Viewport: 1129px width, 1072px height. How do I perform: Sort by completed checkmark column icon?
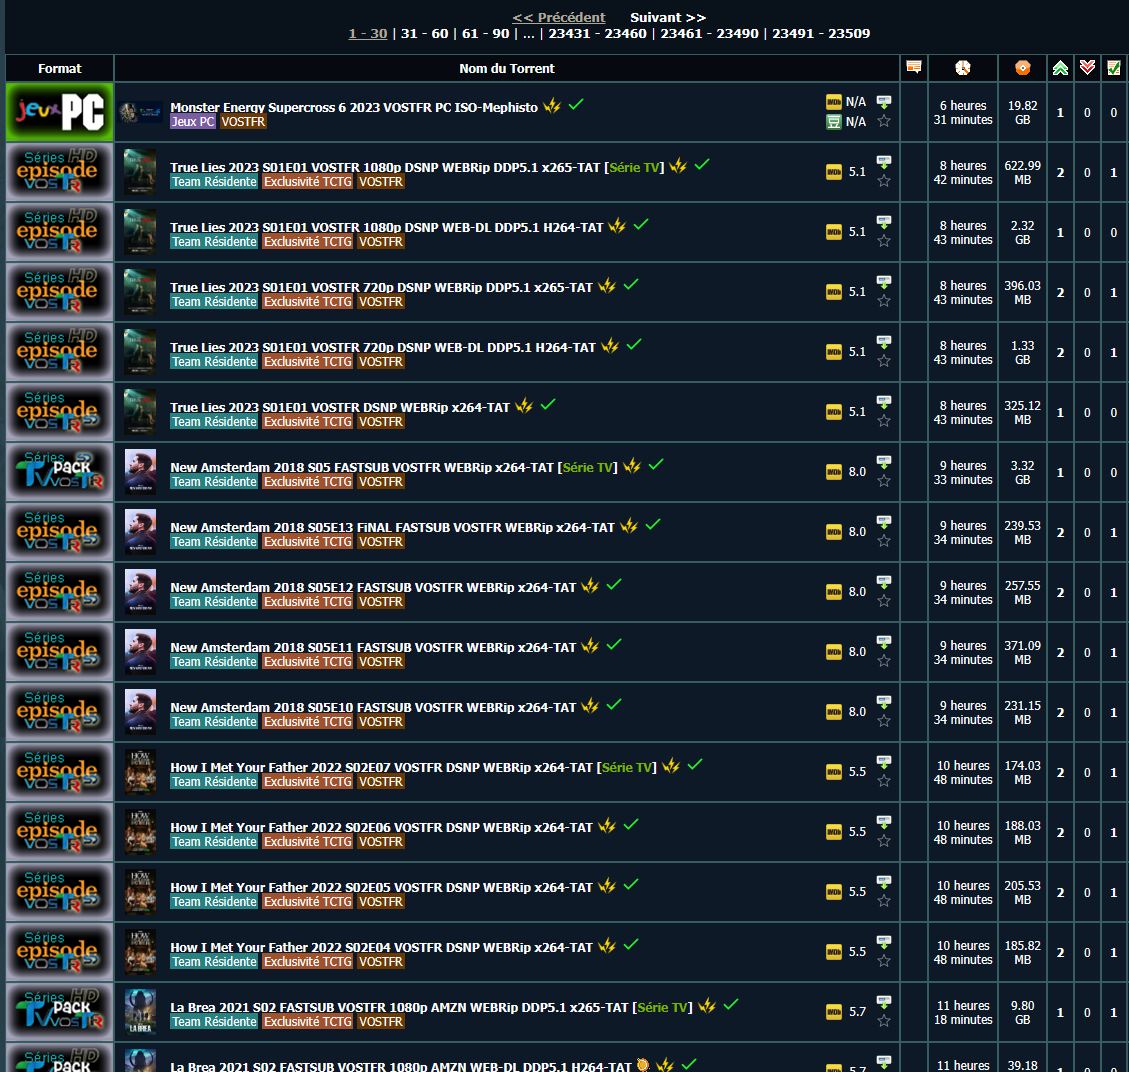point(1114,68)
